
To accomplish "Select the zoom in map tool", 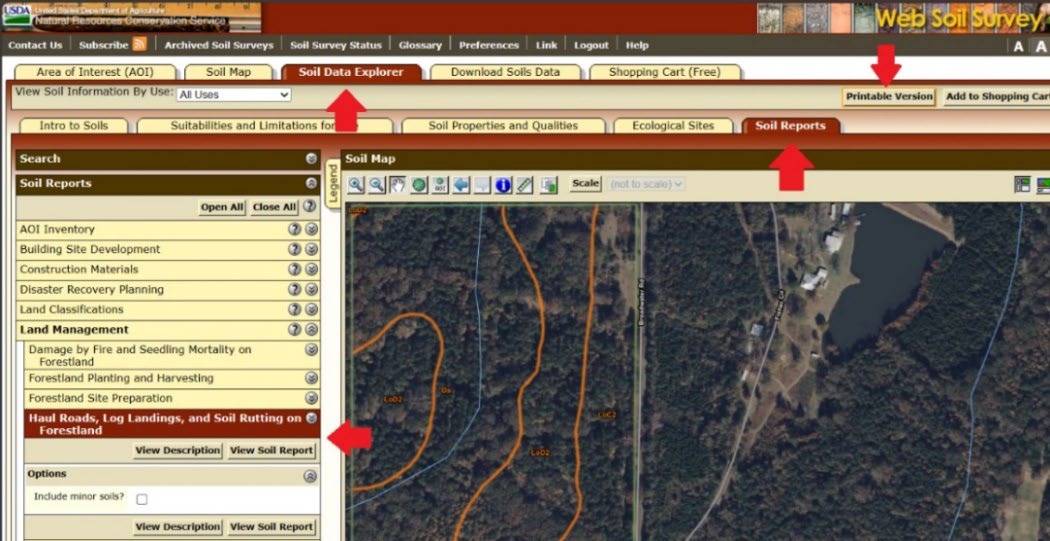I will pyautogui.click(x=356, y=185).
